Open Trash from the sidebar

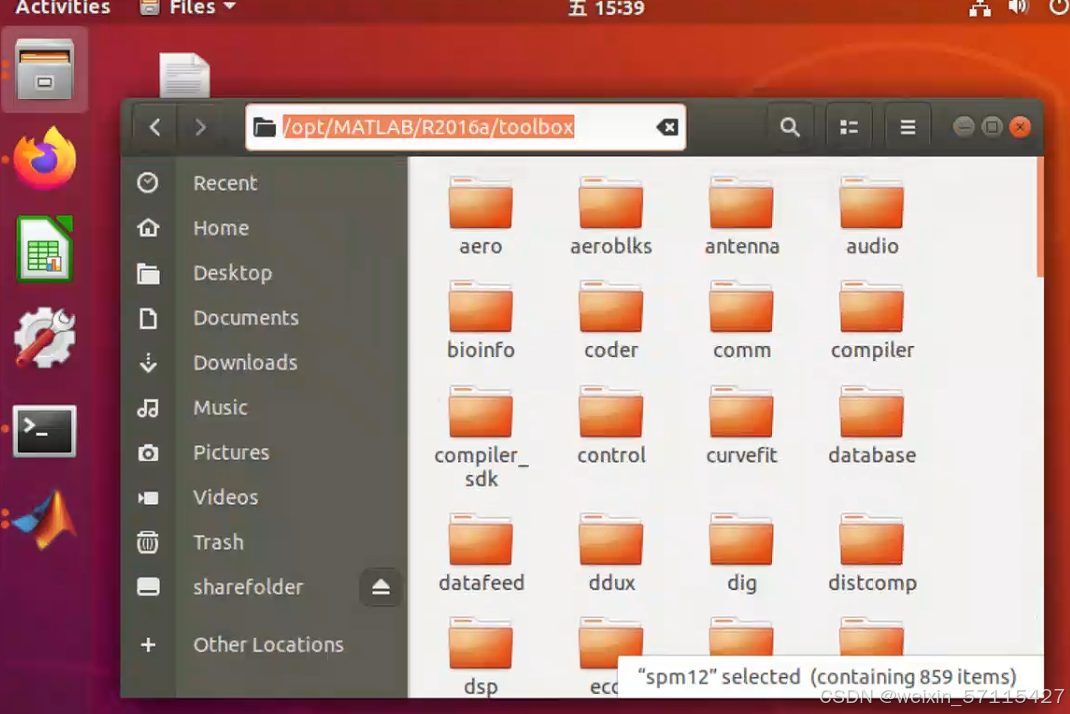pyautogui.click(x=218, y=542)
